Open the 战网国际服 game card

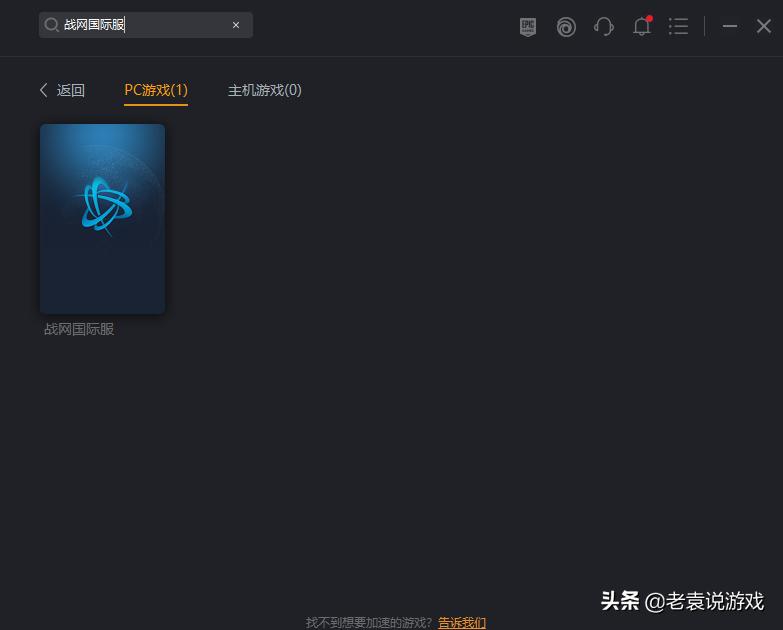[x=102, y=219]
